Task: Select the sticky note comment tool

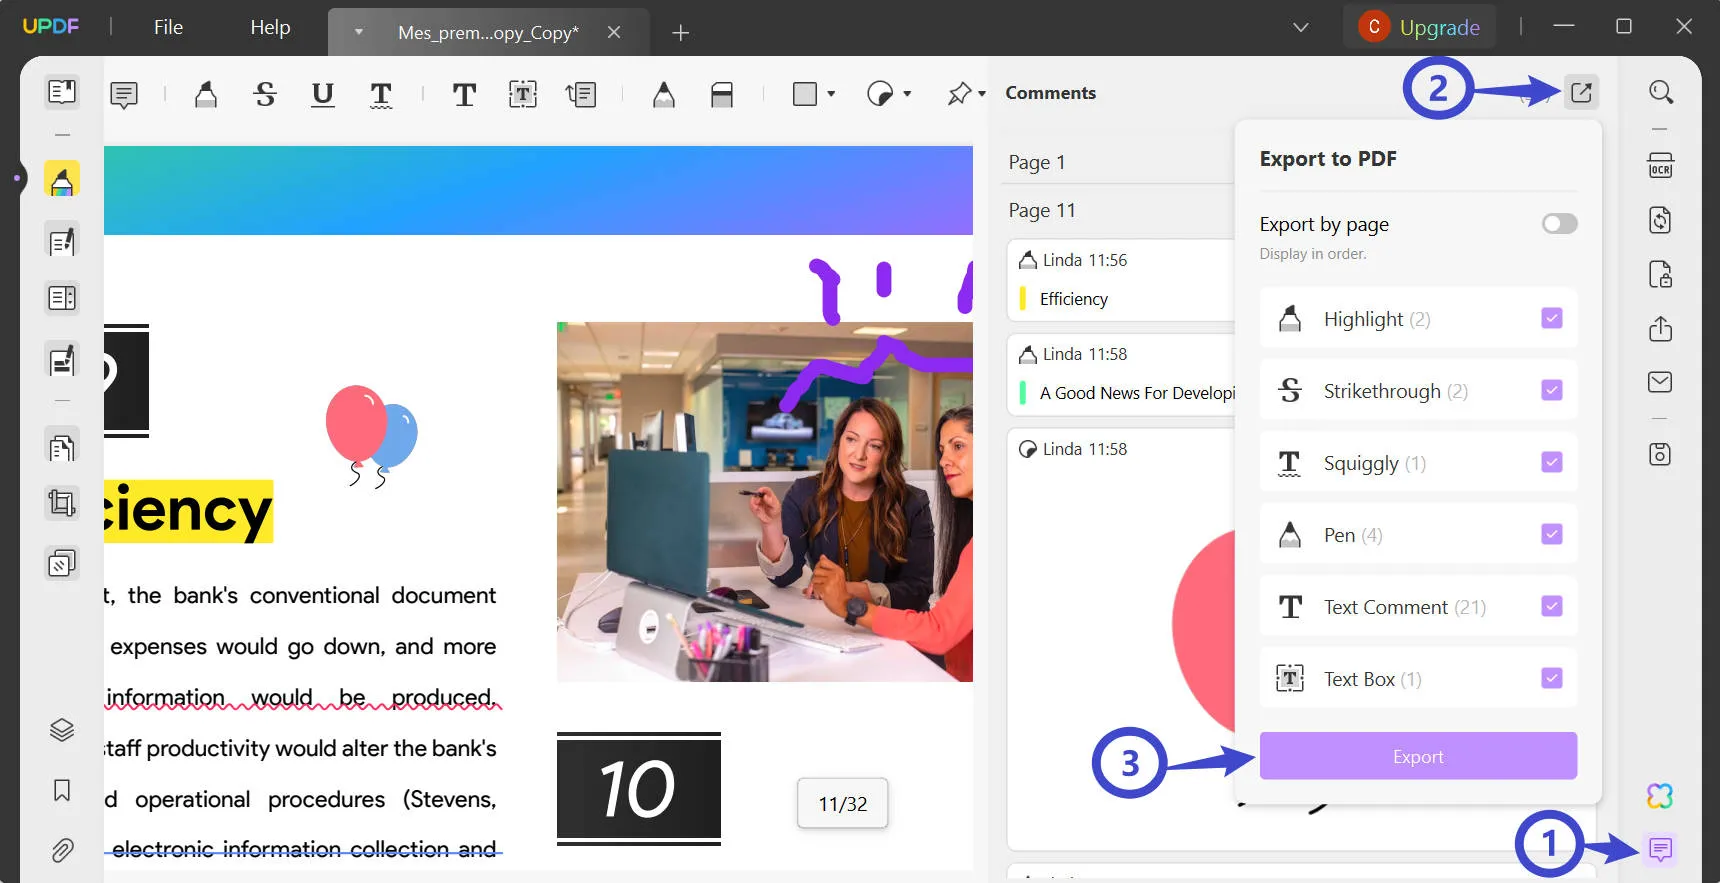Action: 124,95
